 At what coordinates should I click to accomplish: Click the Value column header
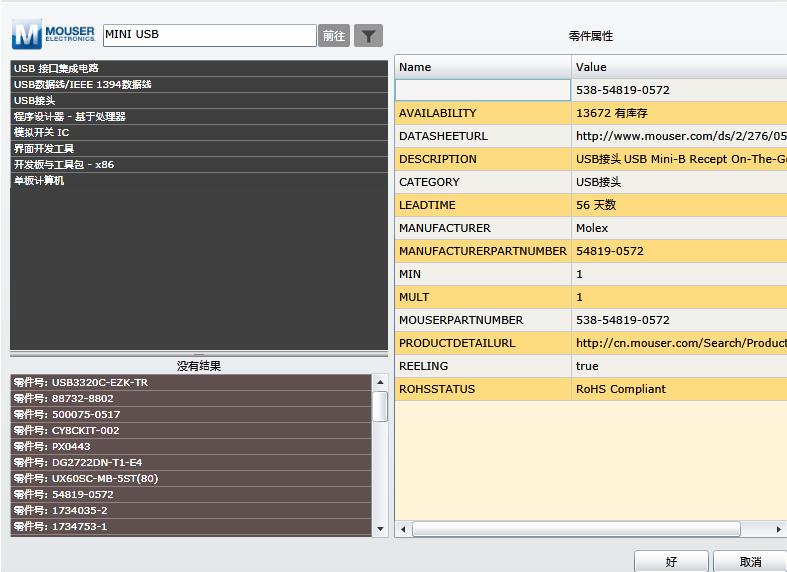pos(679,67)
